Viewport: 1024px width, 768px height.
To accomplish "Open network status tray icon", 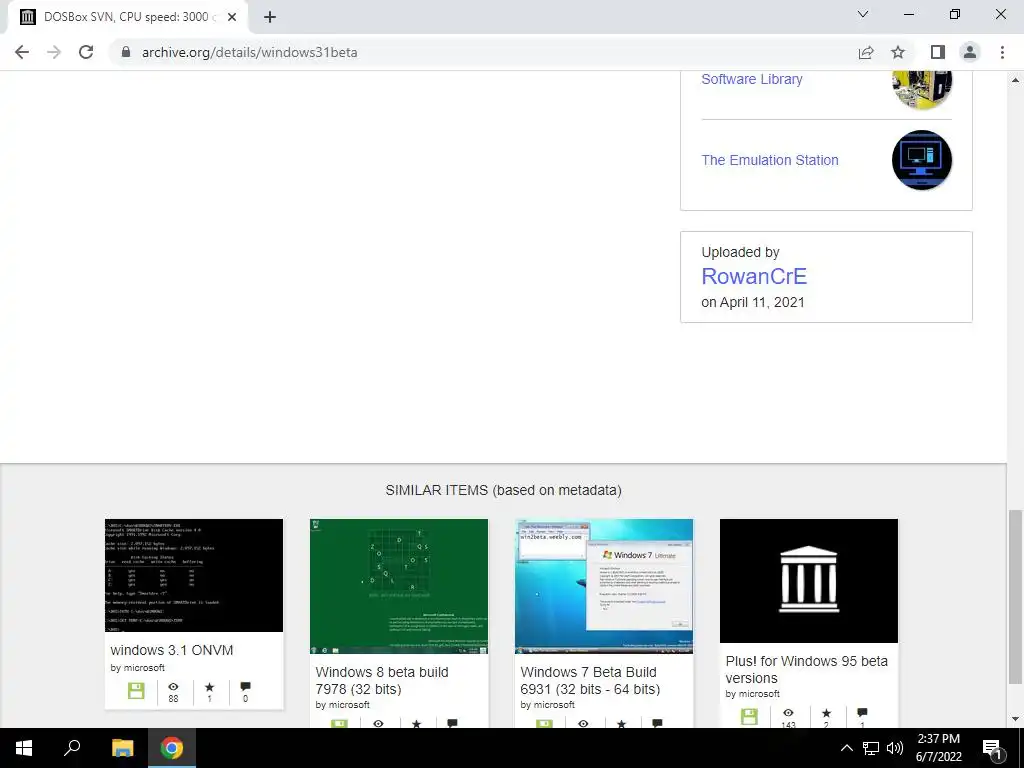I will pos(871,748).
